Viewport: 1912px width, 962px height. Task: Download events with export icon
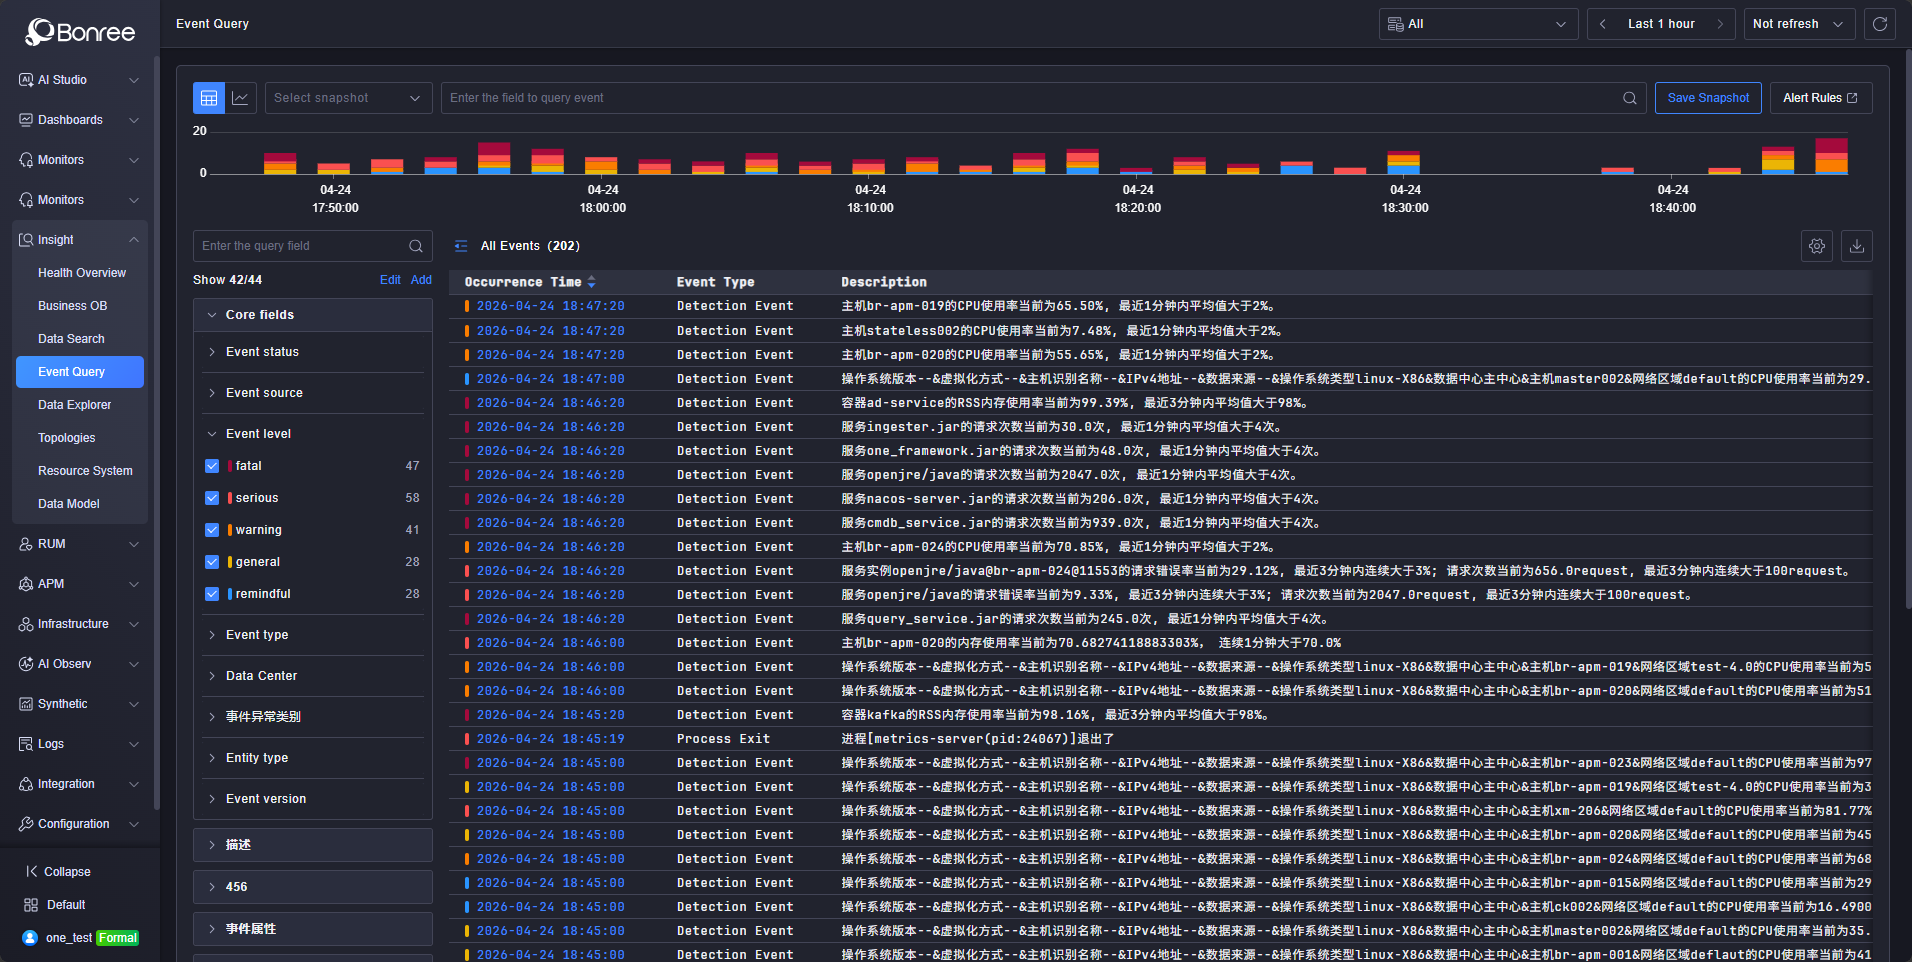1857,246
